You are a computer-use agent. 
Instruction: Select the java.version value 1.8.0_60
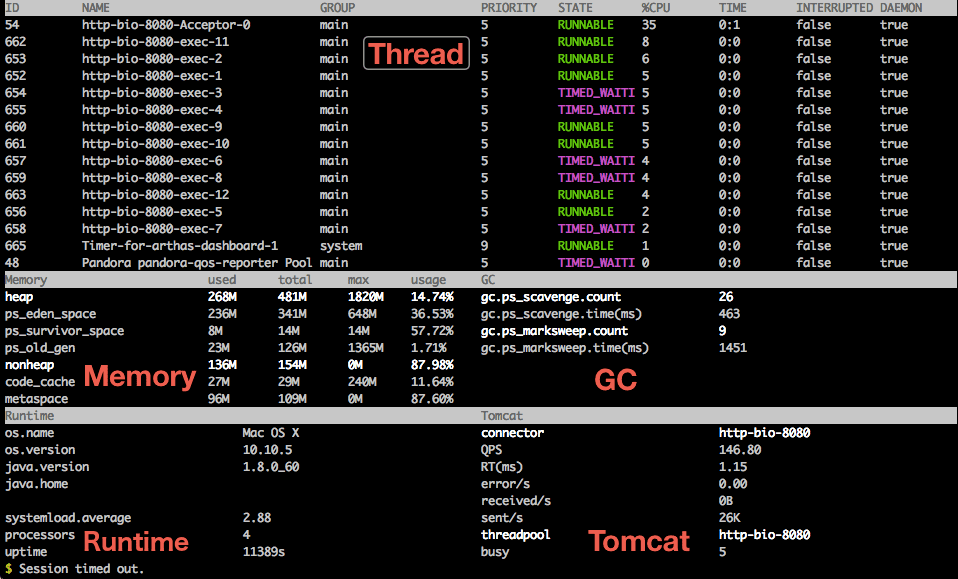point(271,467)
